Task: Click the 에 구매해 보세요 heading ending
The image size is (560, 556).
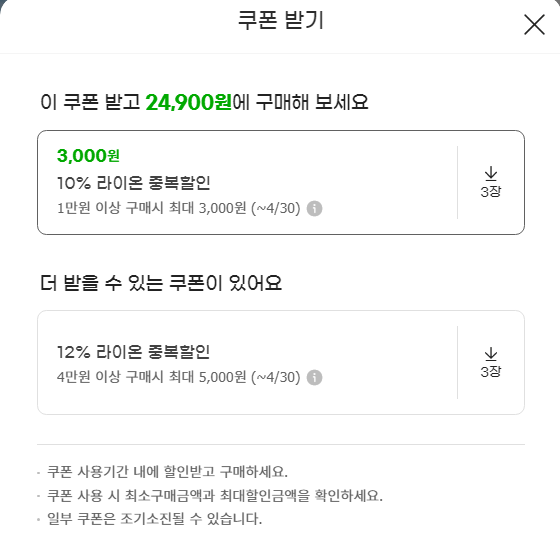Action: pyautogui.click(x=300, y=102)
